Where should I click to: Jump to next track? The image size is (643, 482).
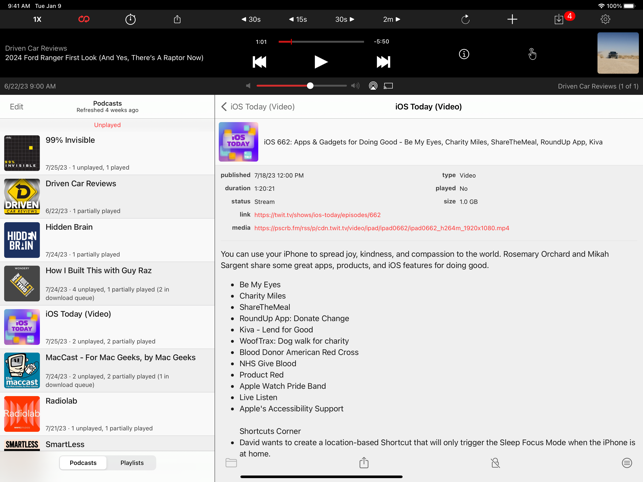383,62
